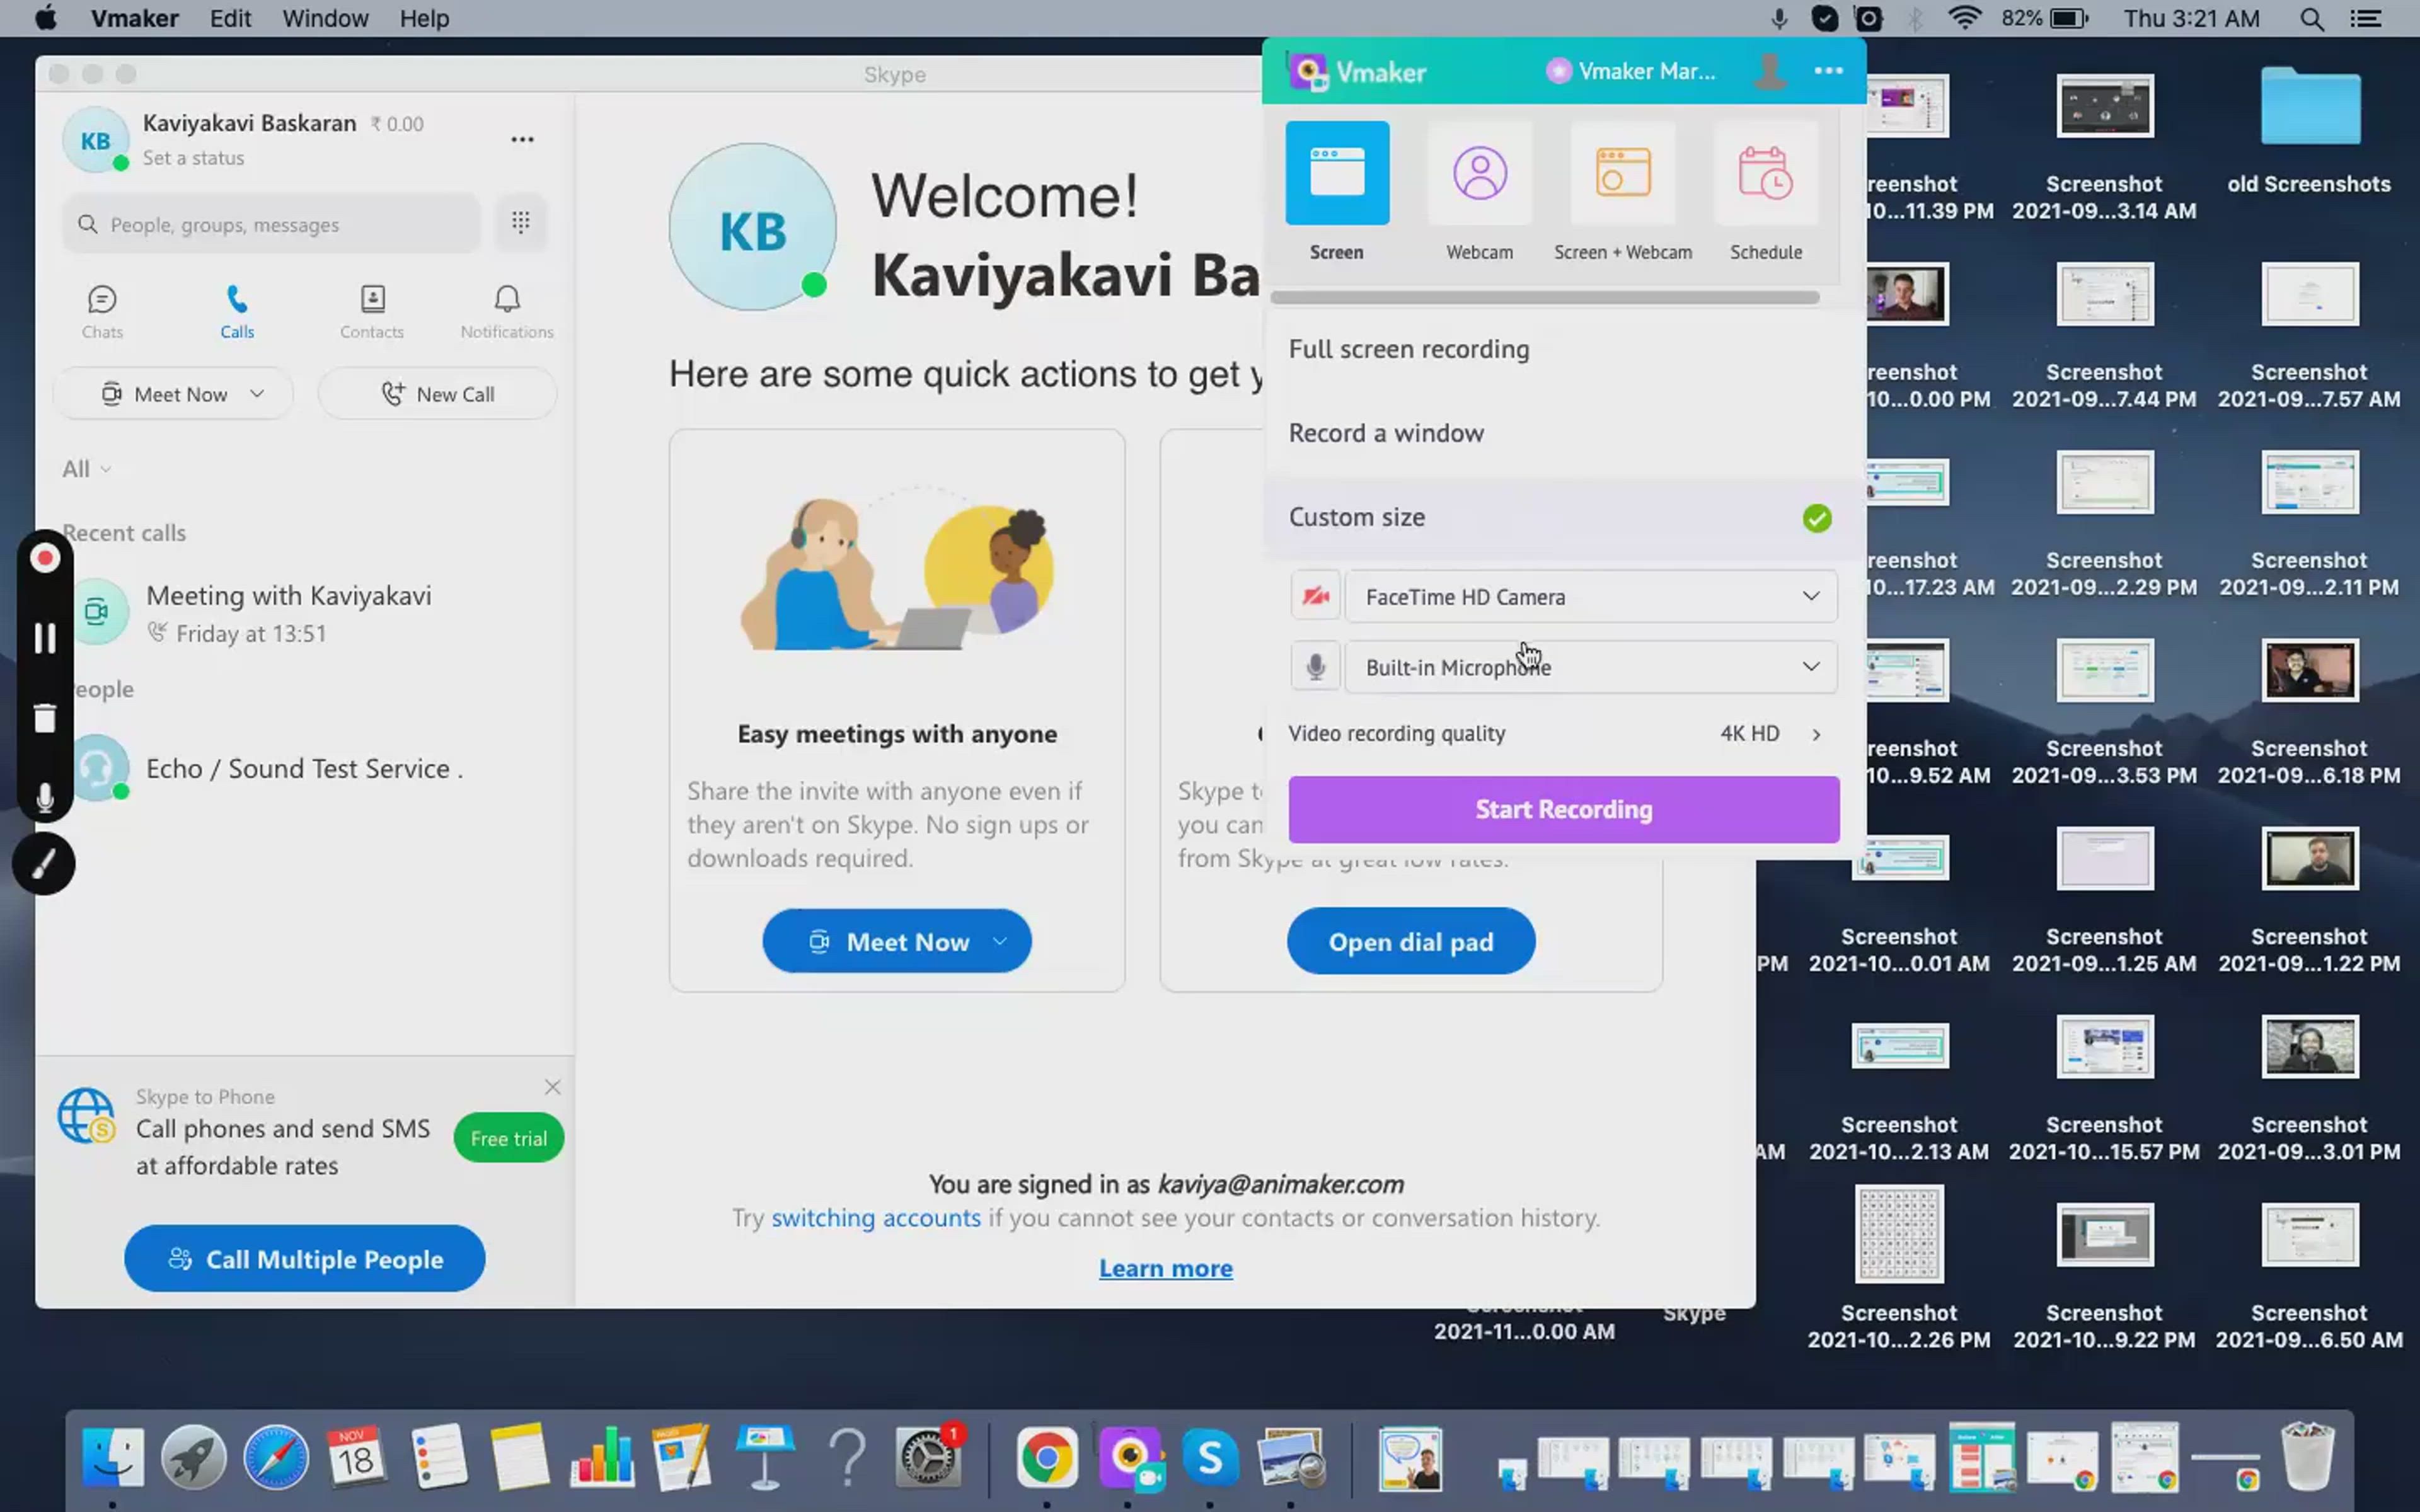Open the Built-in Microphone dropdown
The width and height of the screenshot is (2420, 1512).
[x=1591, y=667]
